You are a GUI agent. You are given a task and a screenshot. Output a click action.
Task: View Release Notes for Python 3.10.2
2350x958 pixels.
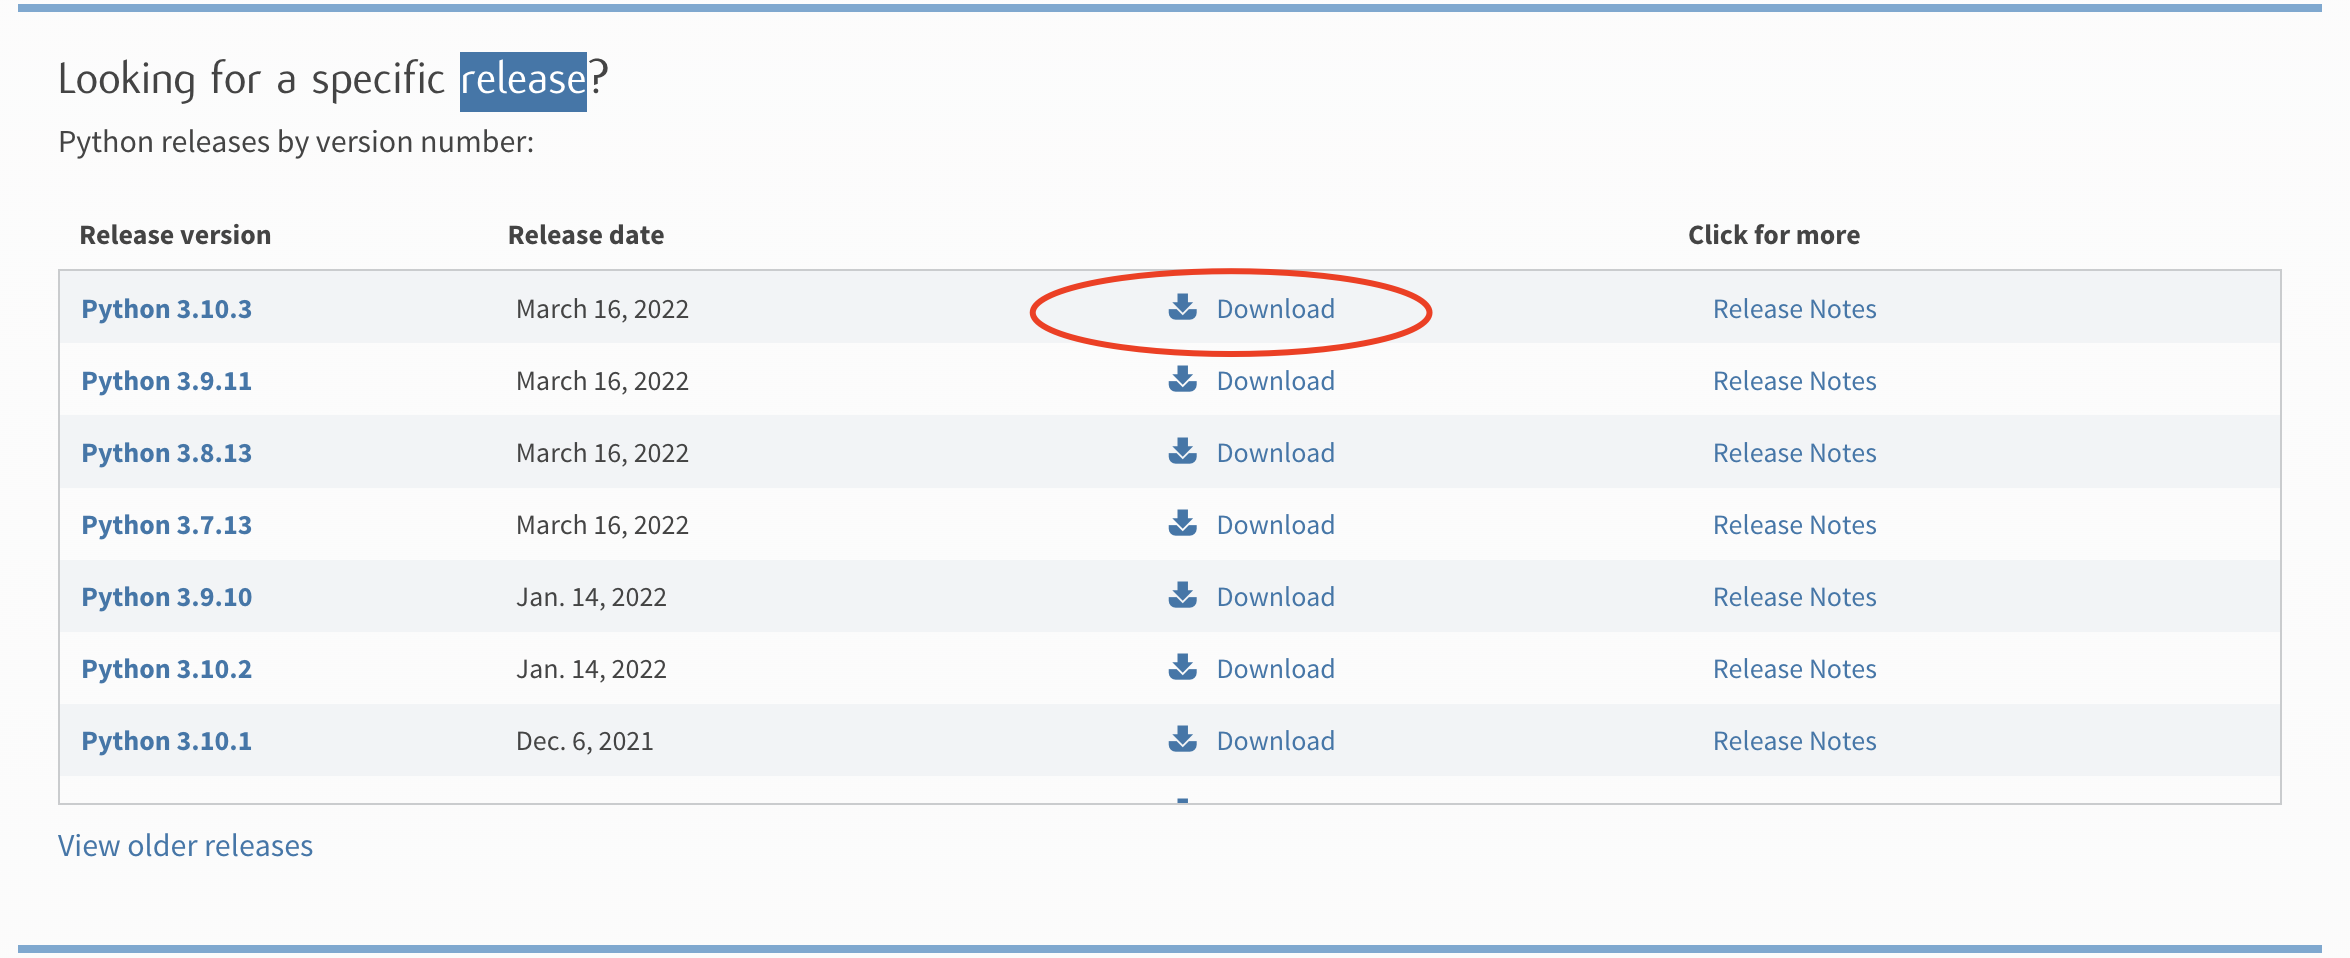click(x=1795, y=669)
